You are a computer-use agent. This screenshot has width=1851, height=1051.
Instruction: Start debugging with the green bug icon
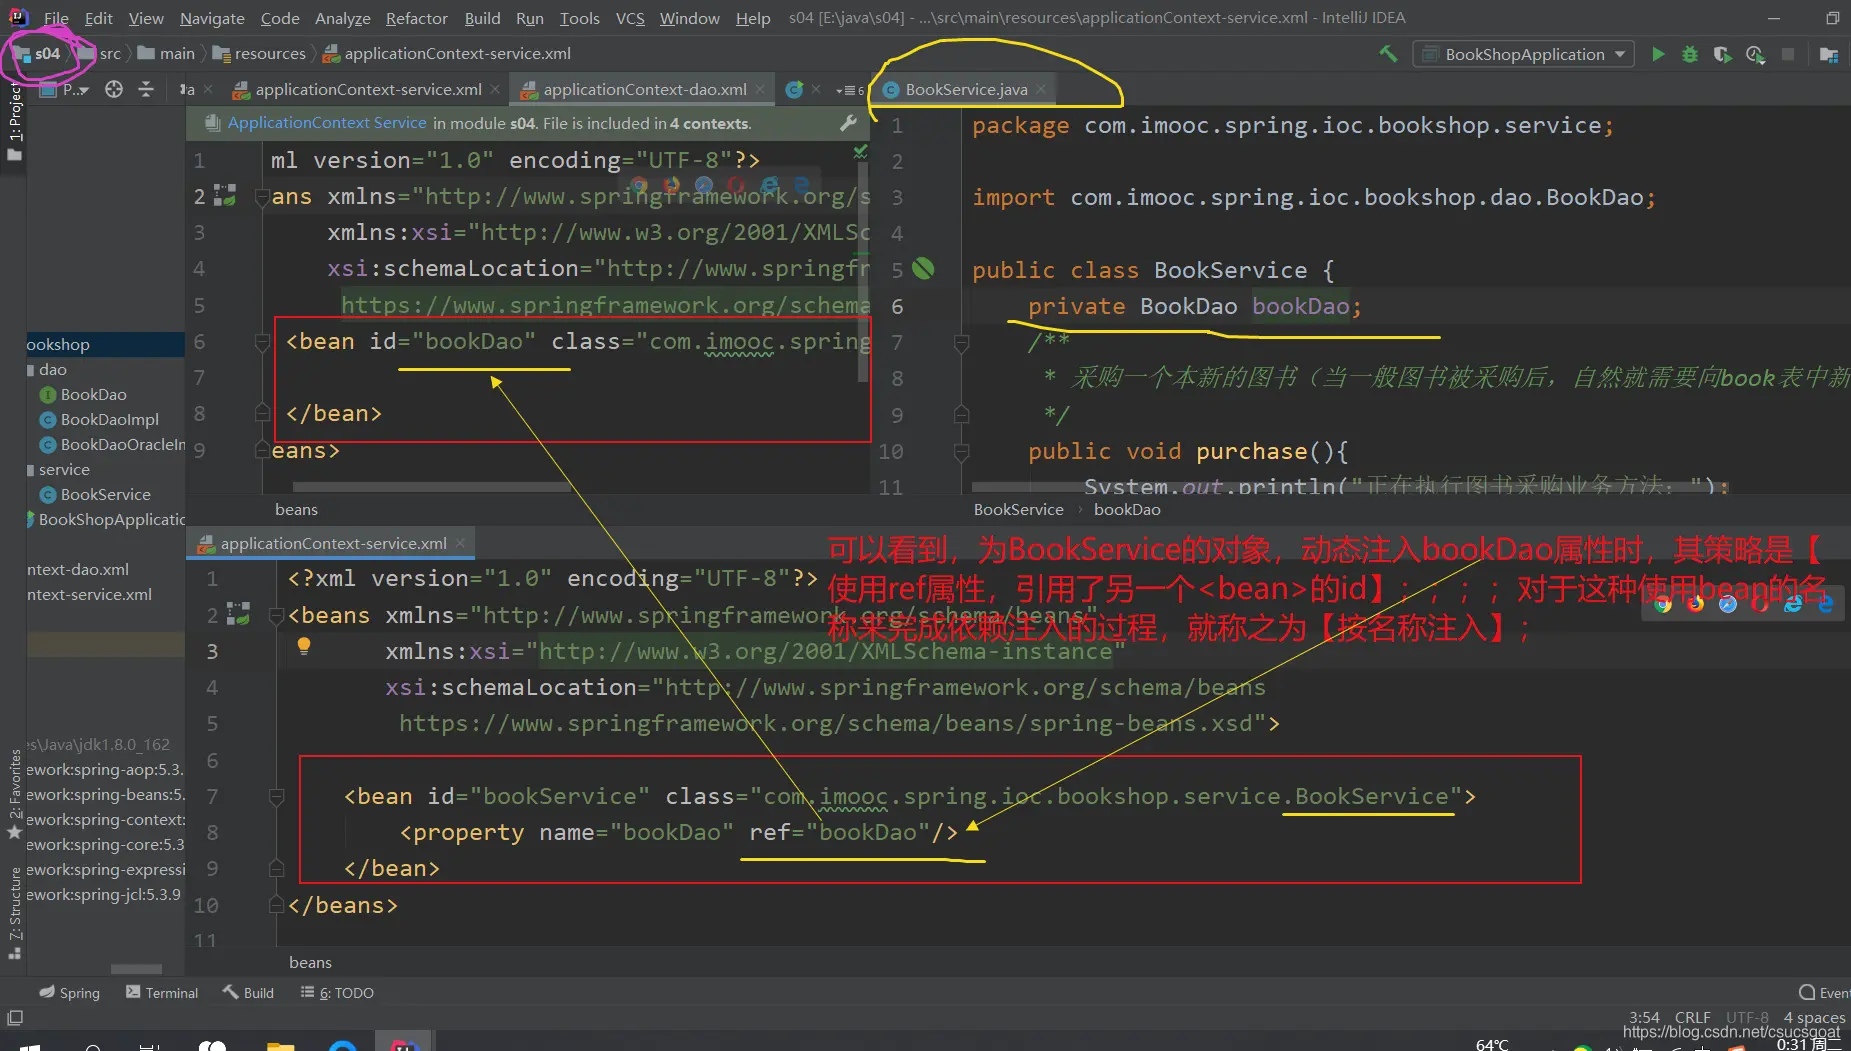[1690, 54]
